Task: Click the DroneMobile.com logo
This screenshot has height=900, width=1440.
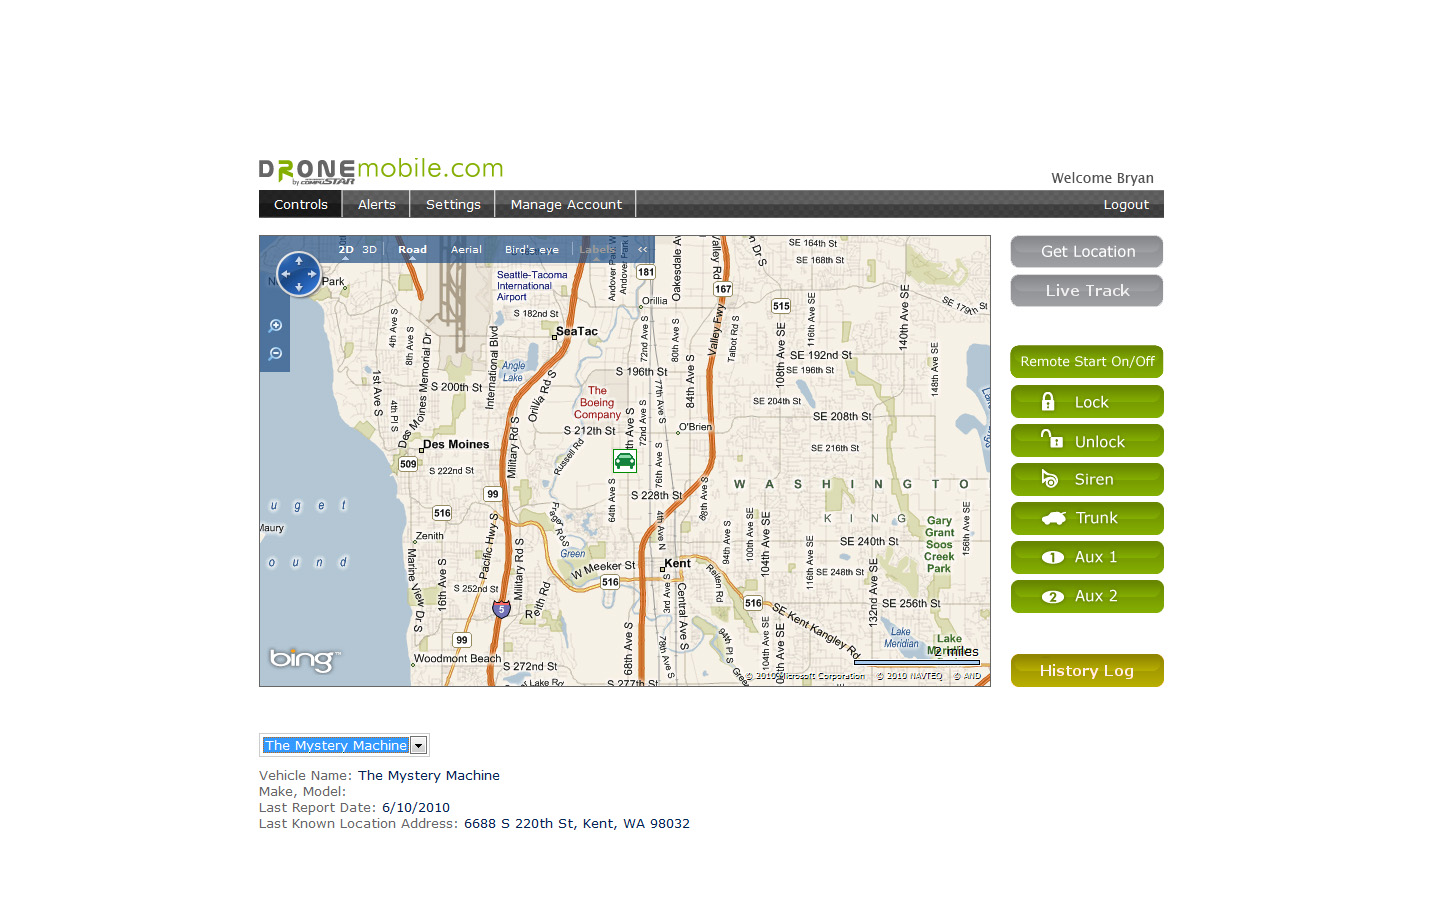Action: [x=381, y=170]
